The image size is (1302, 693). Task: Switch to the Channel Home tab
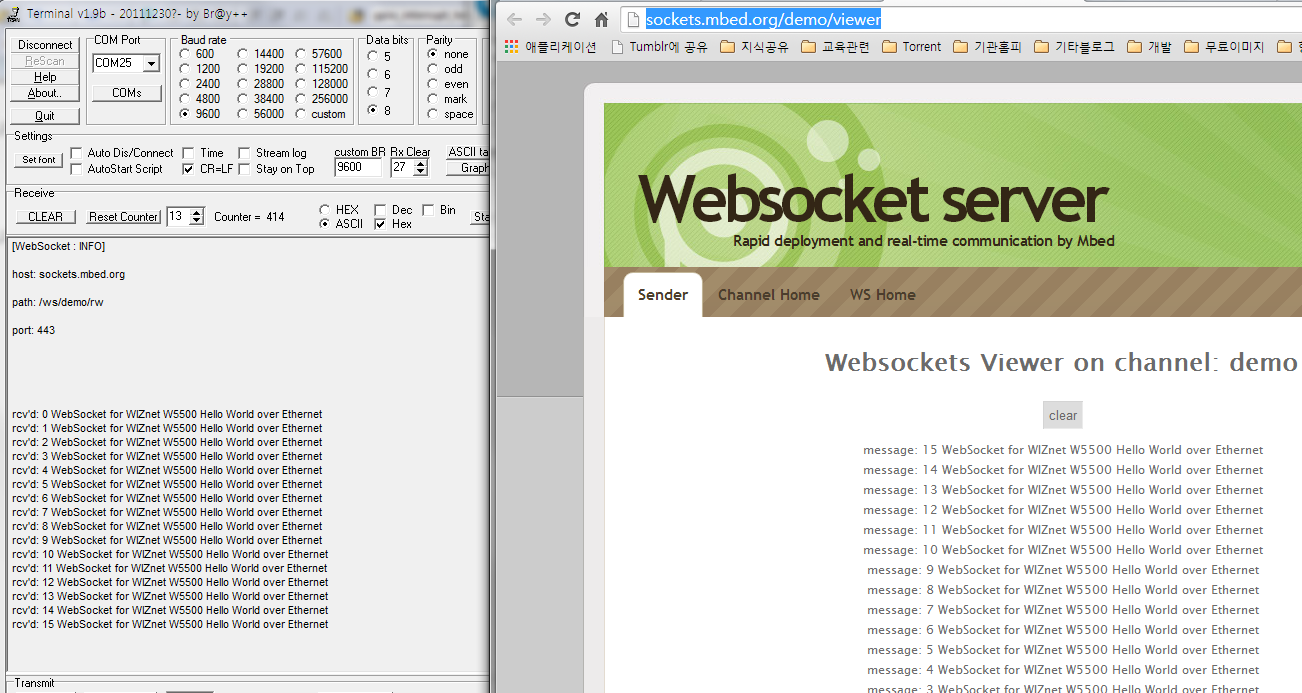pyautogui.click(x=768, y=295)
